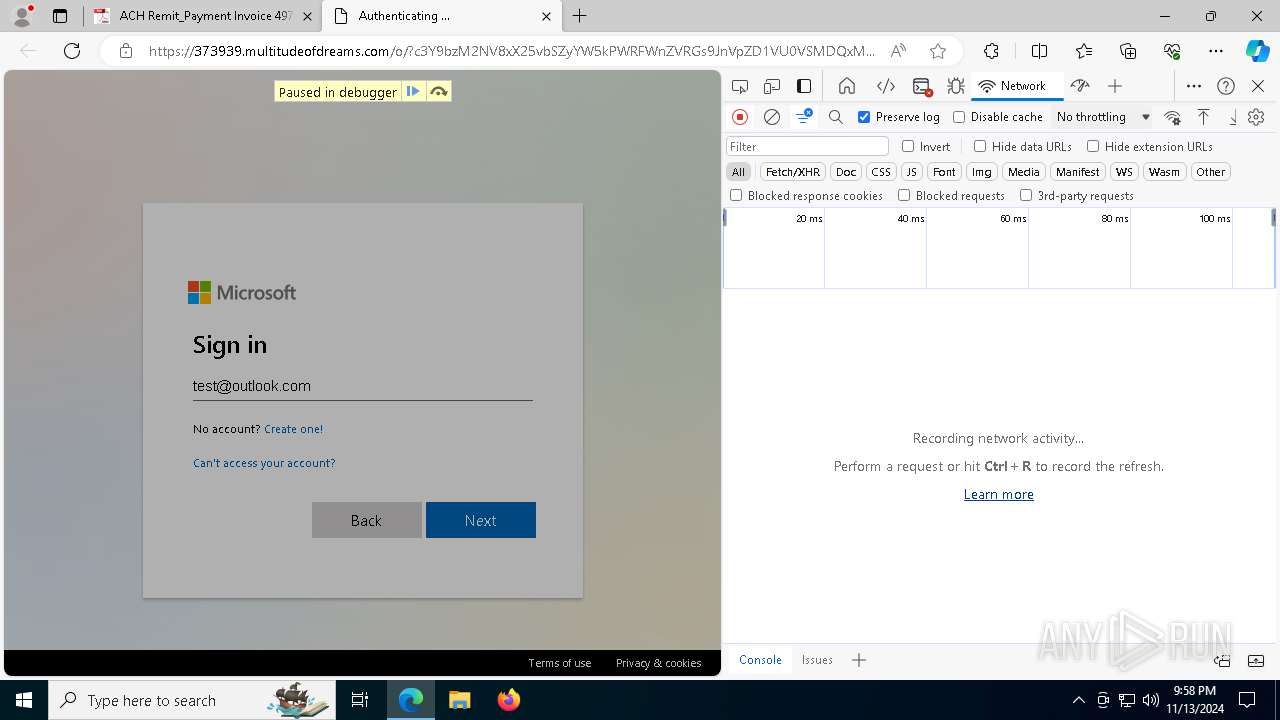Viewport: 1280px width, 720px height.
Task: Select the Console drawer tab
Action: click(x=760, y=660)
